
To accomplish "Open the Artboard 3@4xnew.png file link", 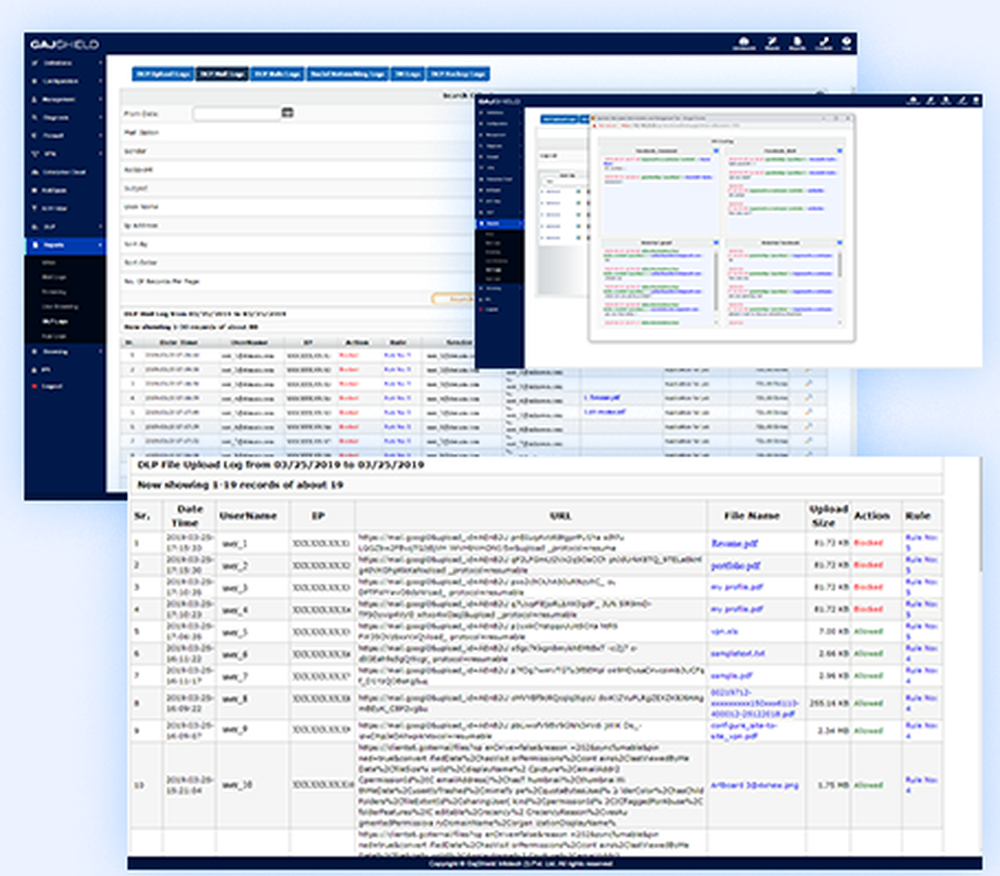I will point(754,785).
